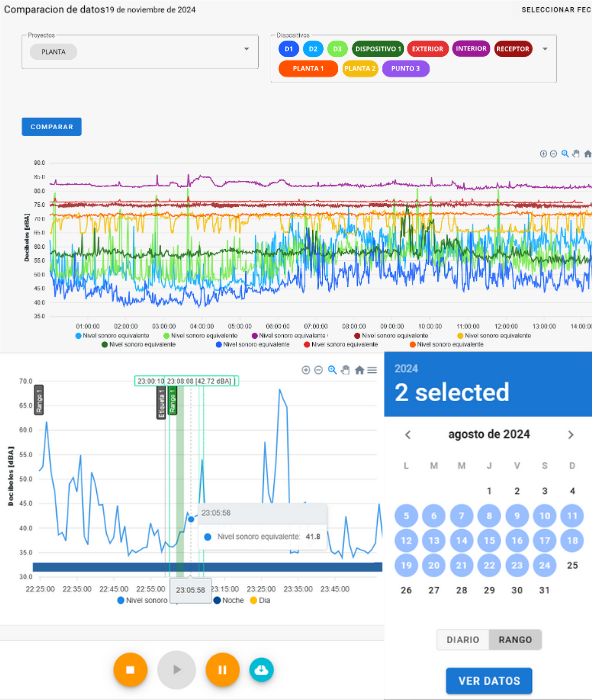Select day 28 in August calendar
This screenshot has width=592, height=700.
point(462,590)
